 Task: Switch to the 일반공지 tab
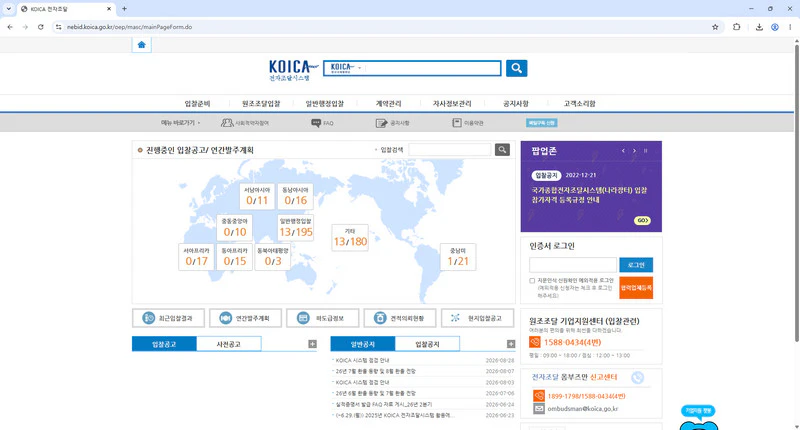point(363,344)
